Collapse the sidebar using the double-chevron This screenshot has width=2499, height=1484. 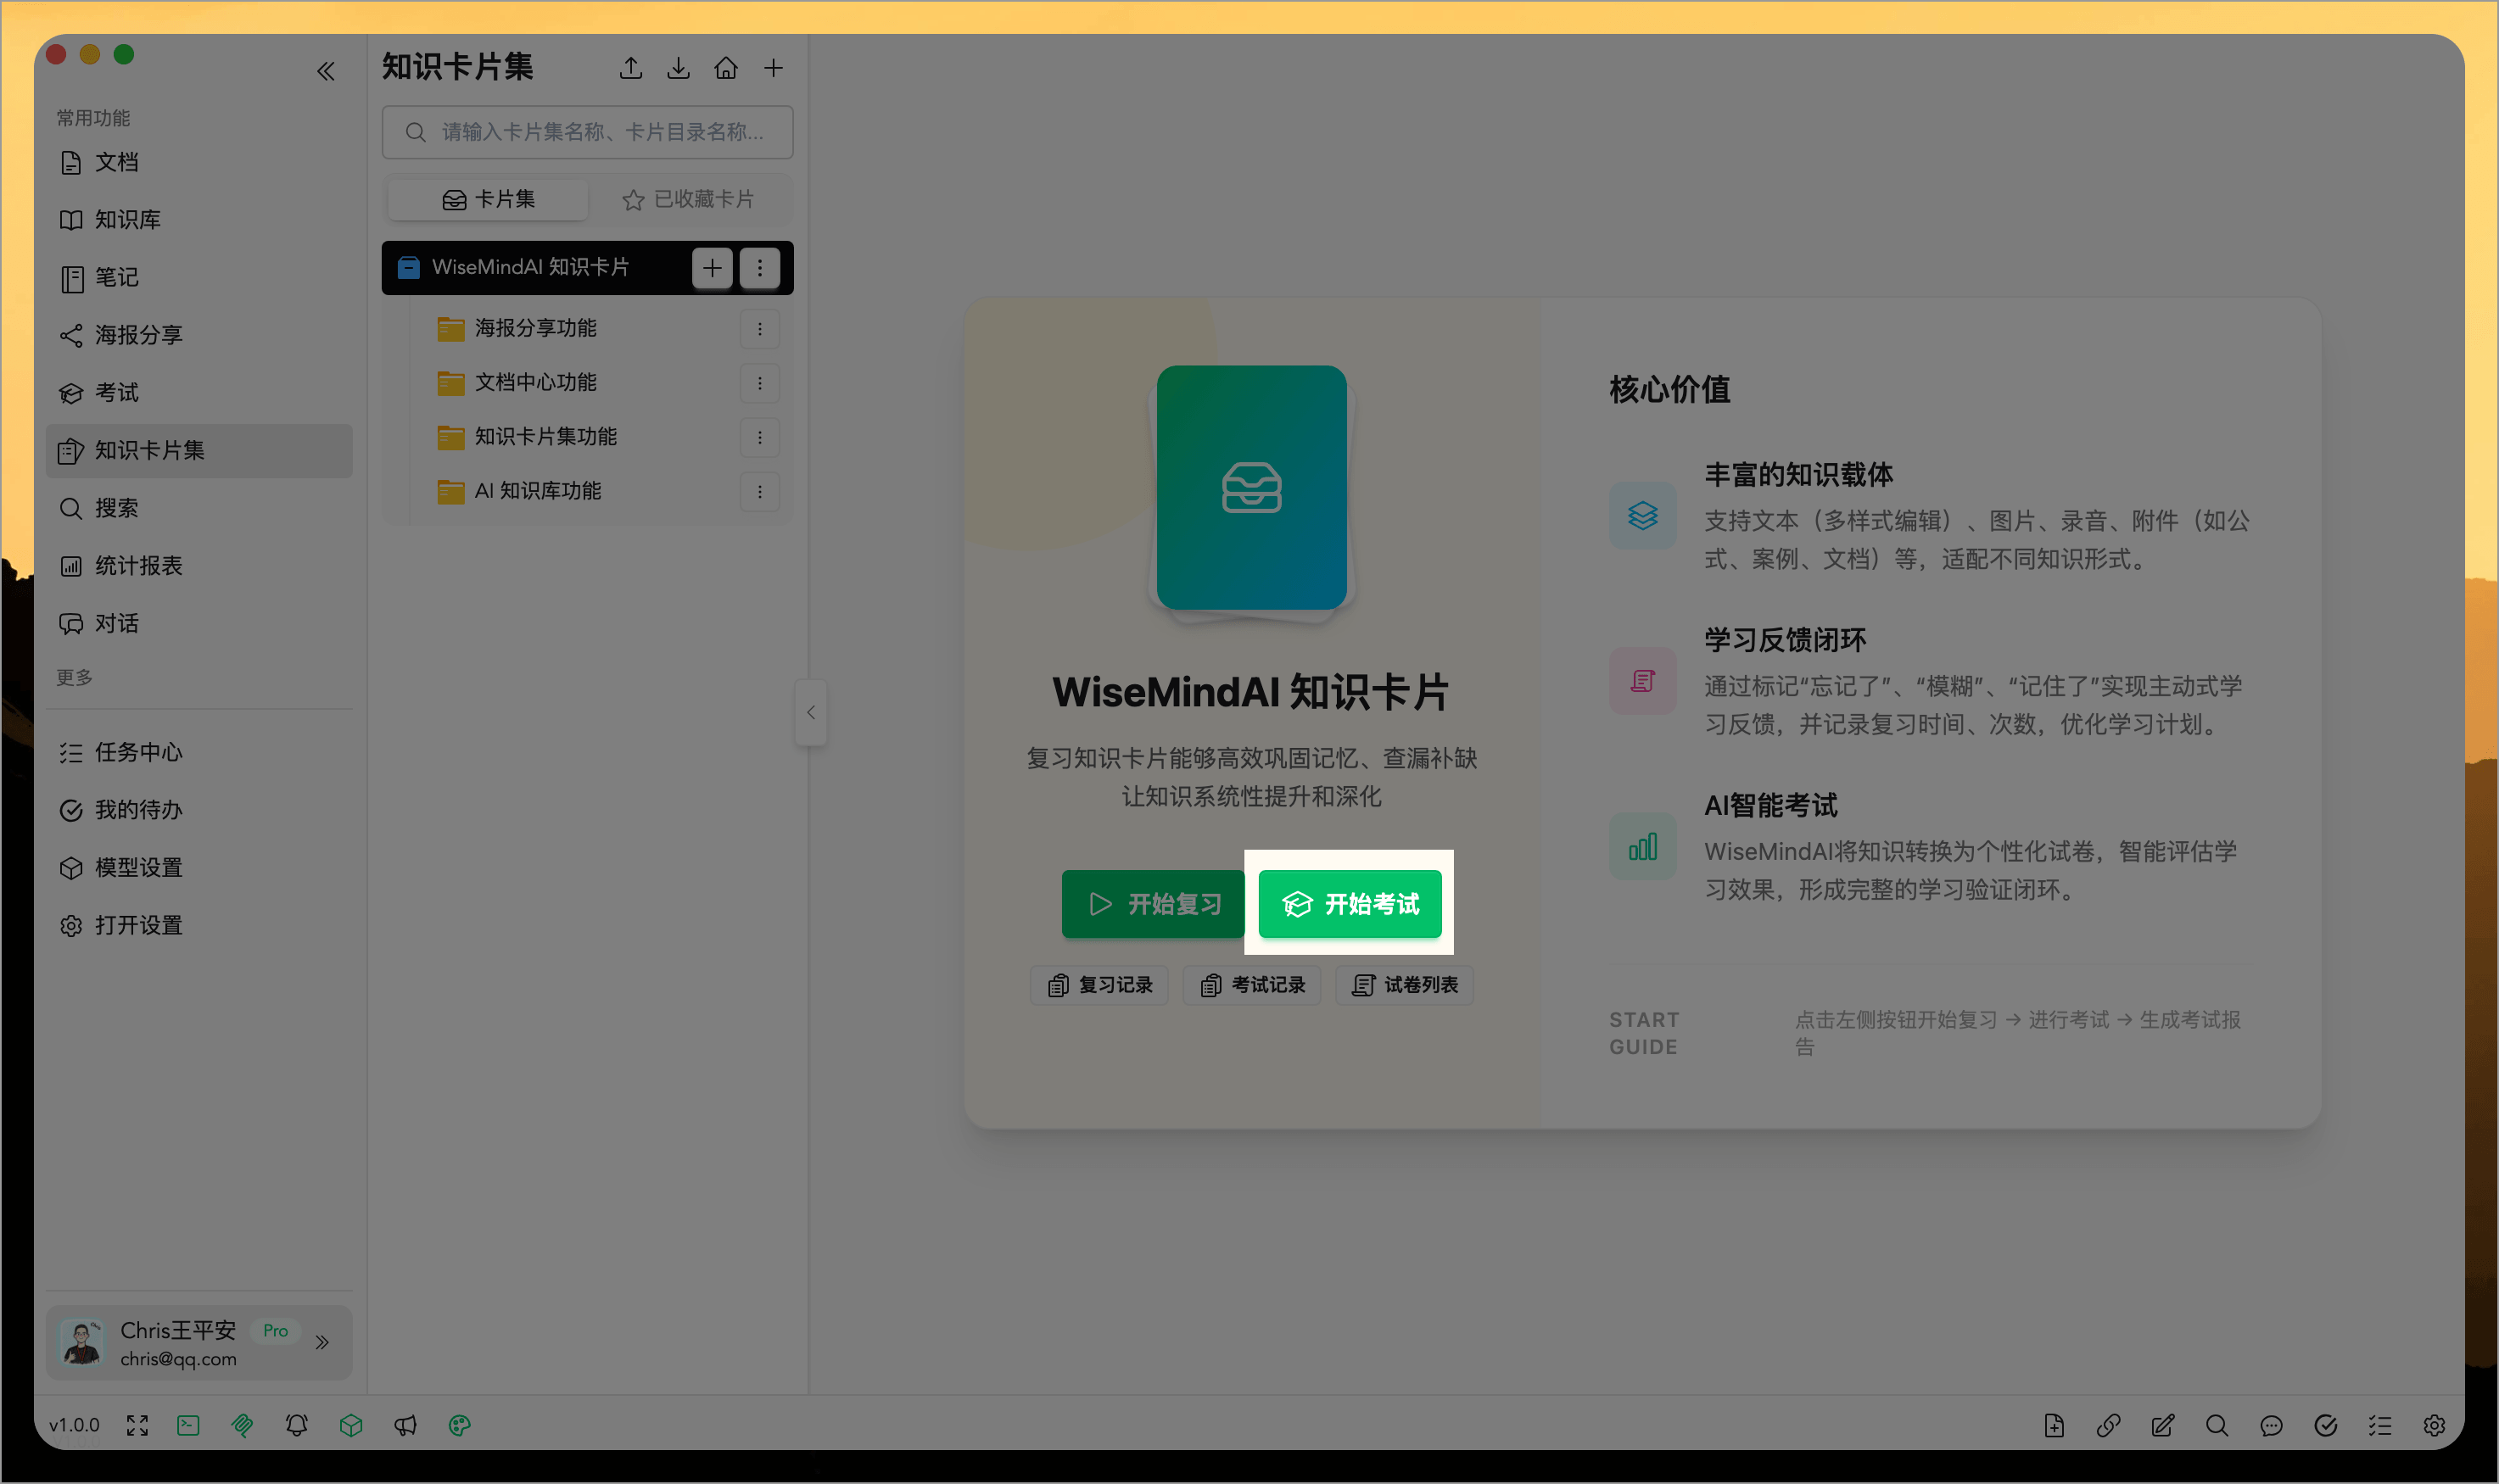326,70
